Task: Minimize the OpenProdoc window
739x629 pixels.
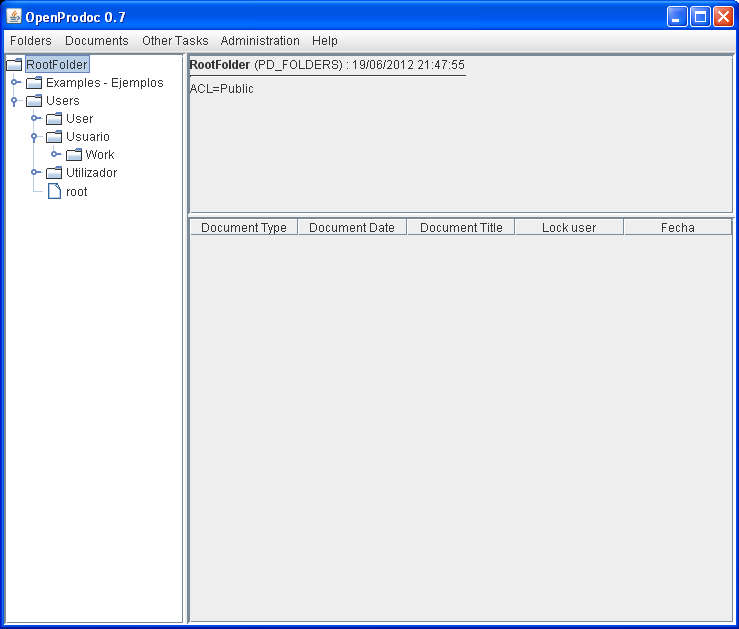Action: (677, 17)
